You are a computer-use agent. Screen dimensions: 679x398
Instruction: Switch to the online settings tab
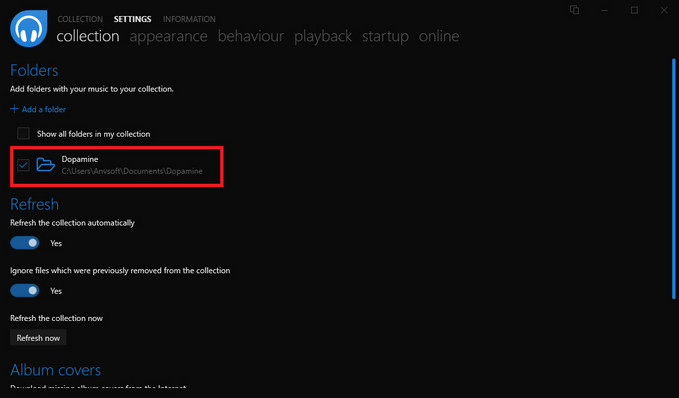(x=439, y=36)
